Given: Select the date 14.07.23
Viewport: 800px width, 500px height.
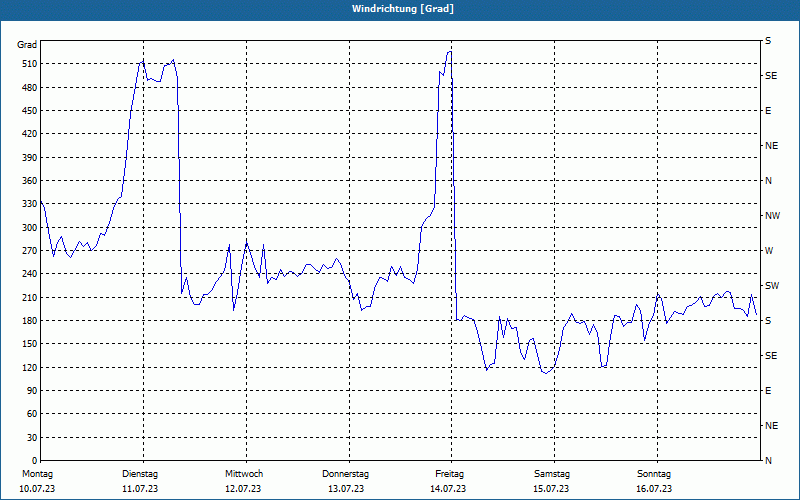Looking at the screenshot, I should (x=448, y=489).
